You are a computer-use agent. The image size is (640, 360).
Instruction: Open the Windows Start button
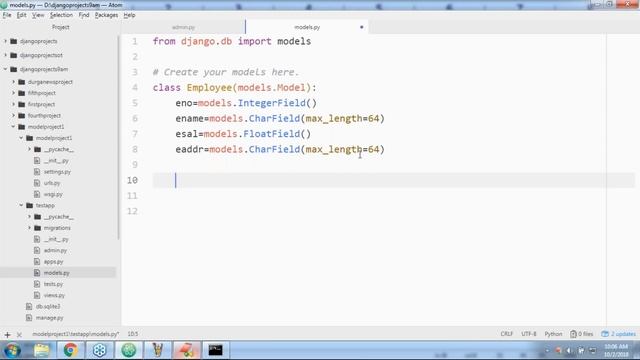[x=12, y=350]
